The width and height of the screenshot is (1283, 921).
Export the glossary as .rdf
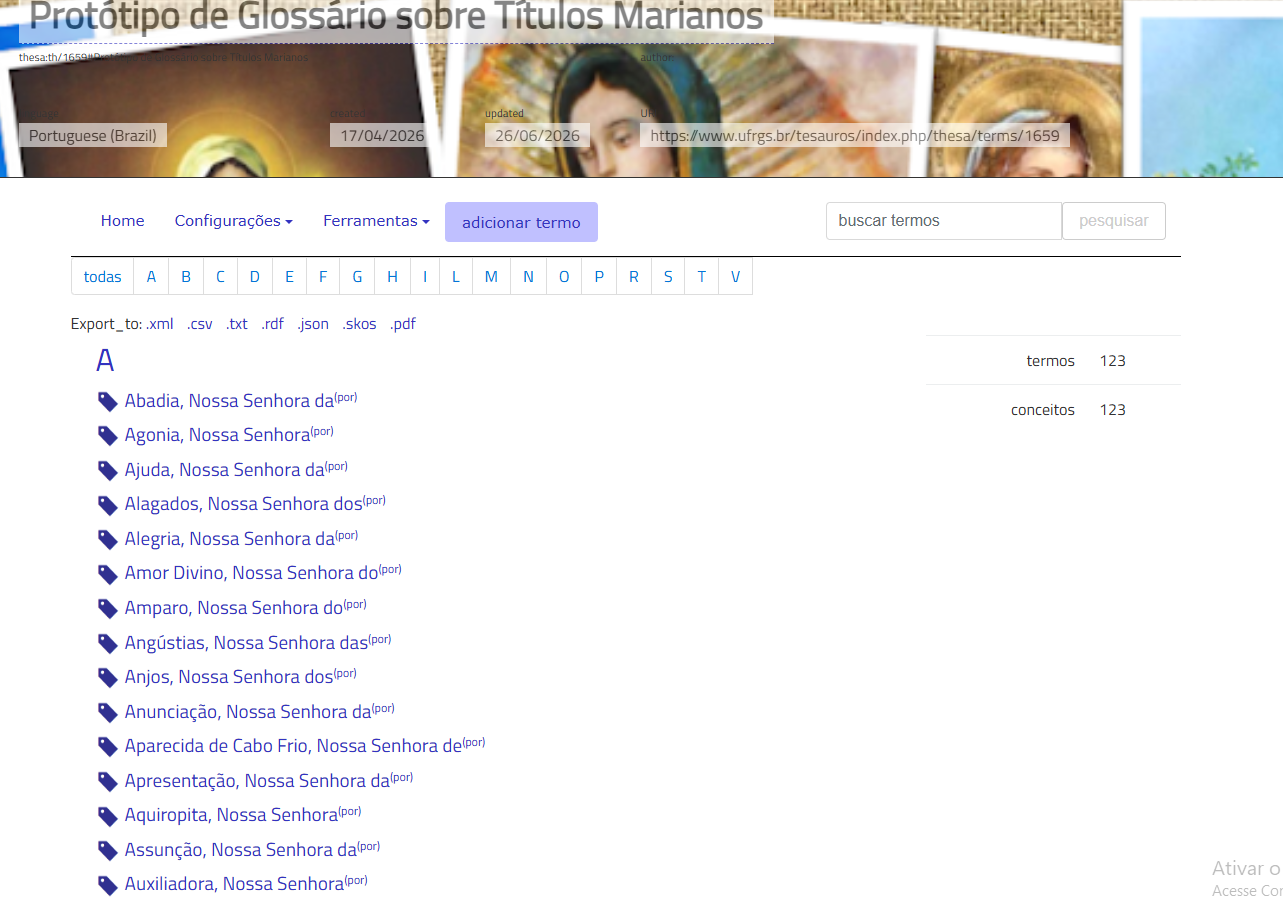(272, 324)
